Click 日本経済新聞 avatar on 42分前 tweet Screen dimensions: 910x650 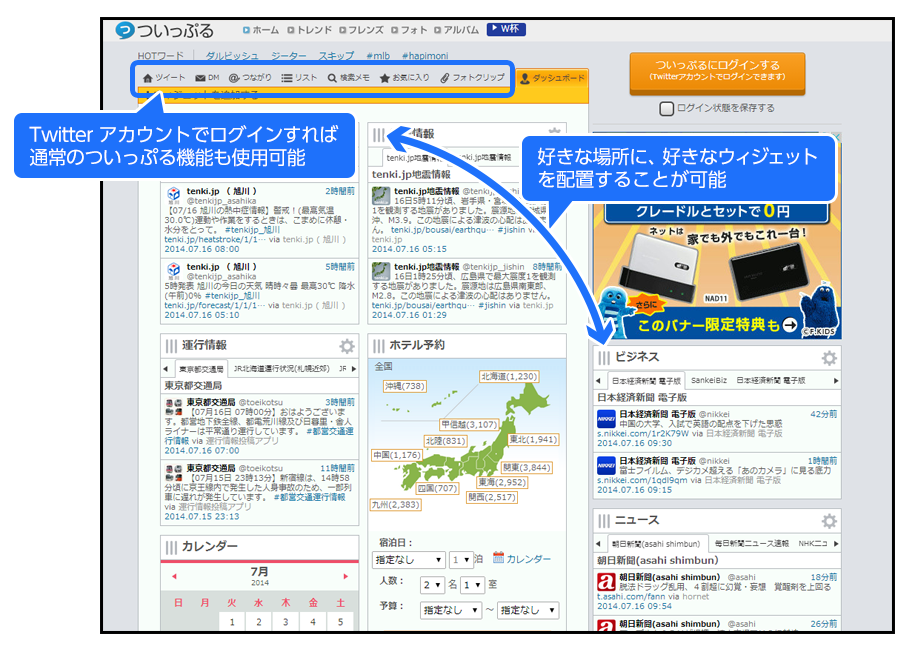(606, 418)
